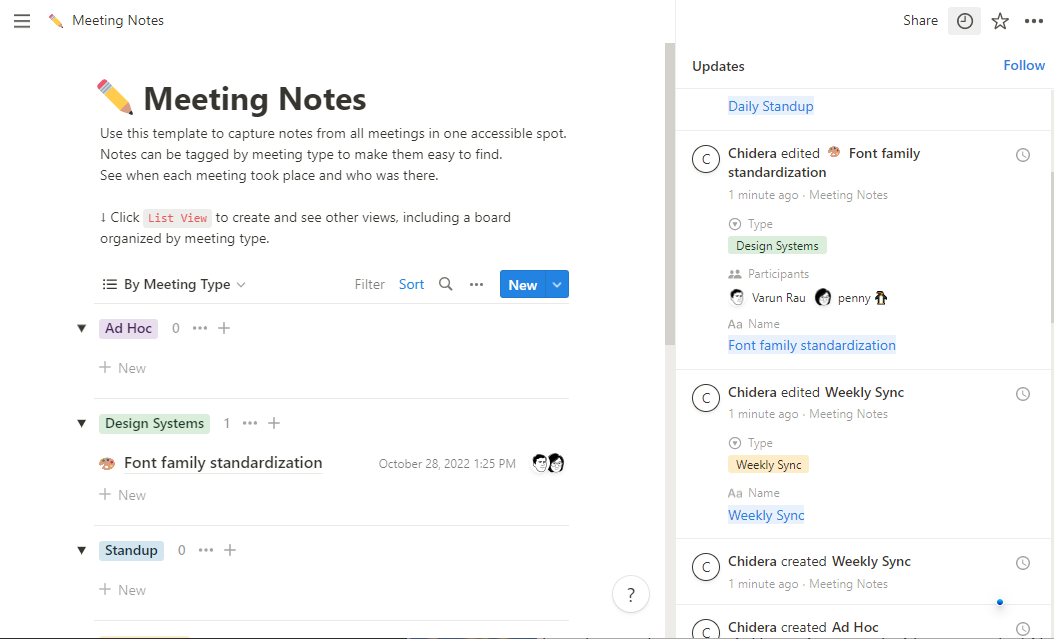Screen dimensions: 1054x639
Task: Click the help question mark button
Action: tap(631, 594)
